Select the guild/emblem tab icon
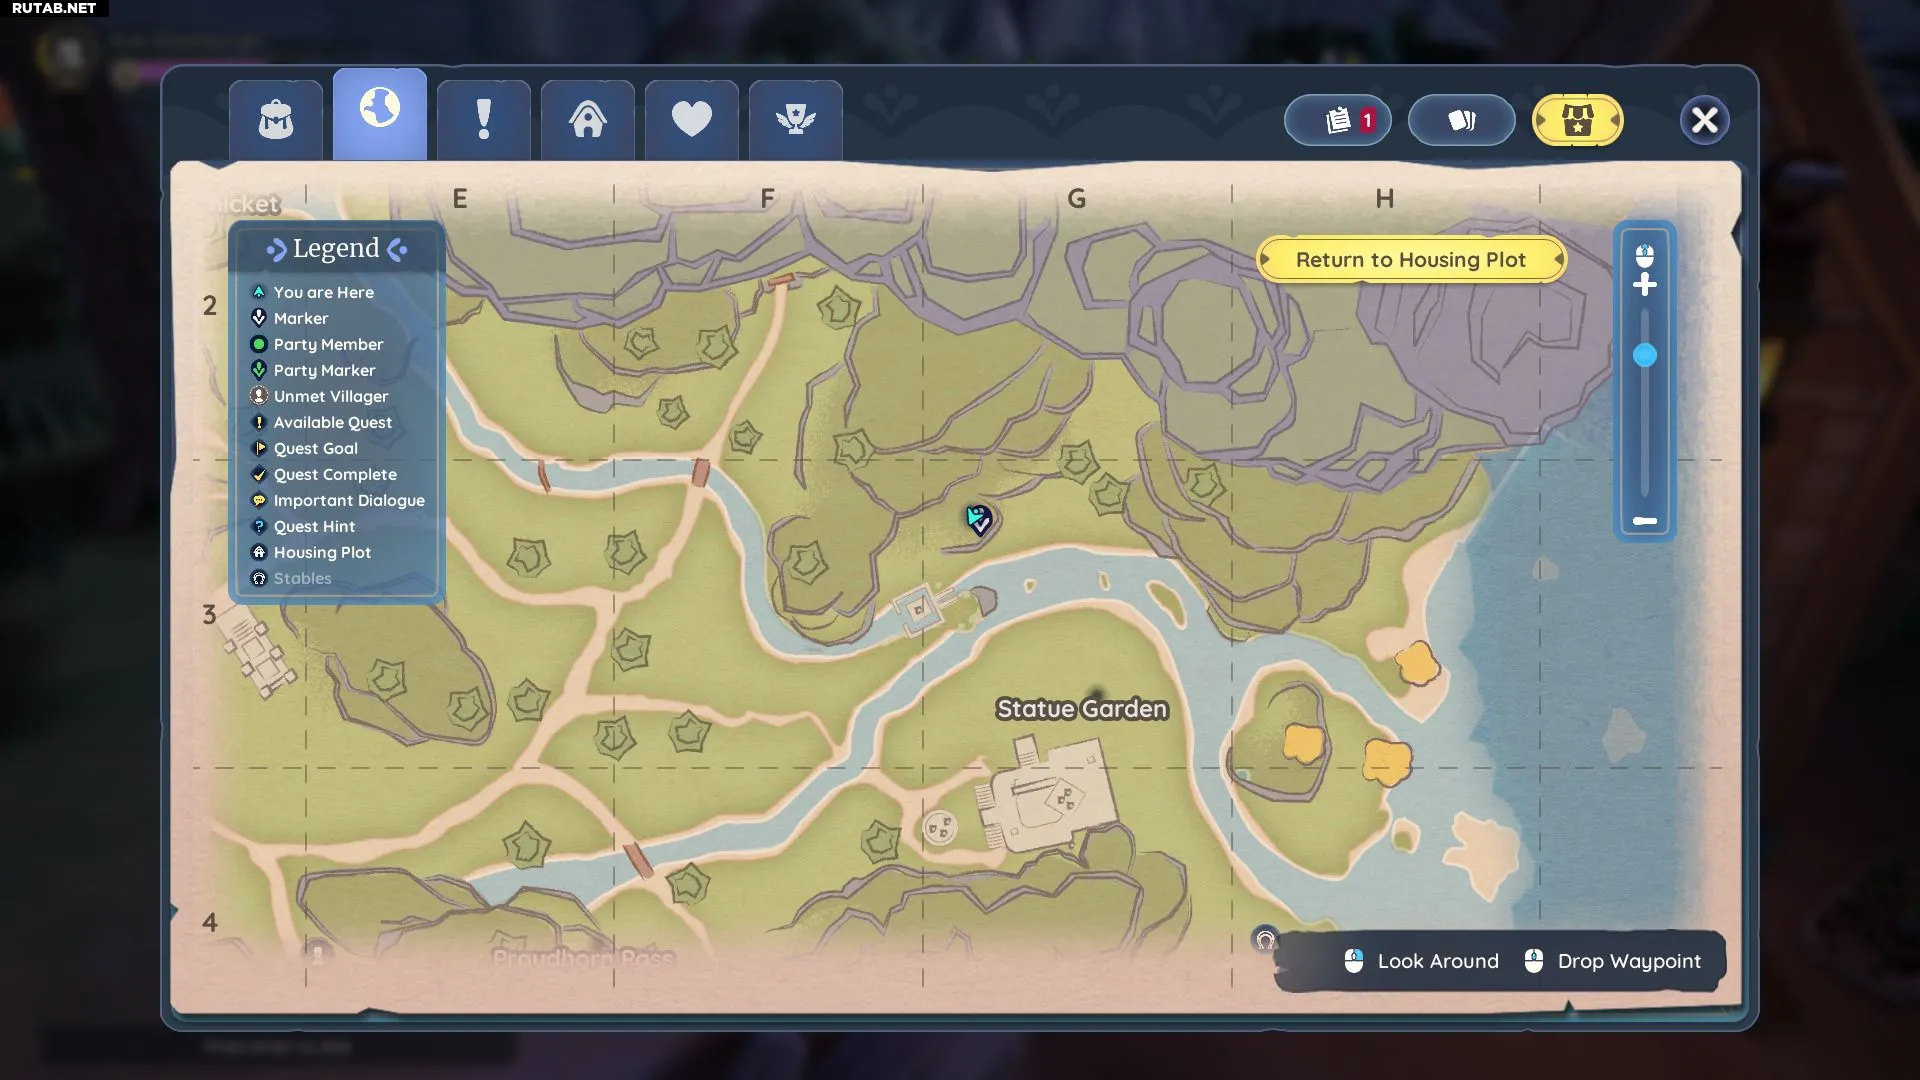The height and width of the screenshot is (1080, 1920). click(794, 117)
